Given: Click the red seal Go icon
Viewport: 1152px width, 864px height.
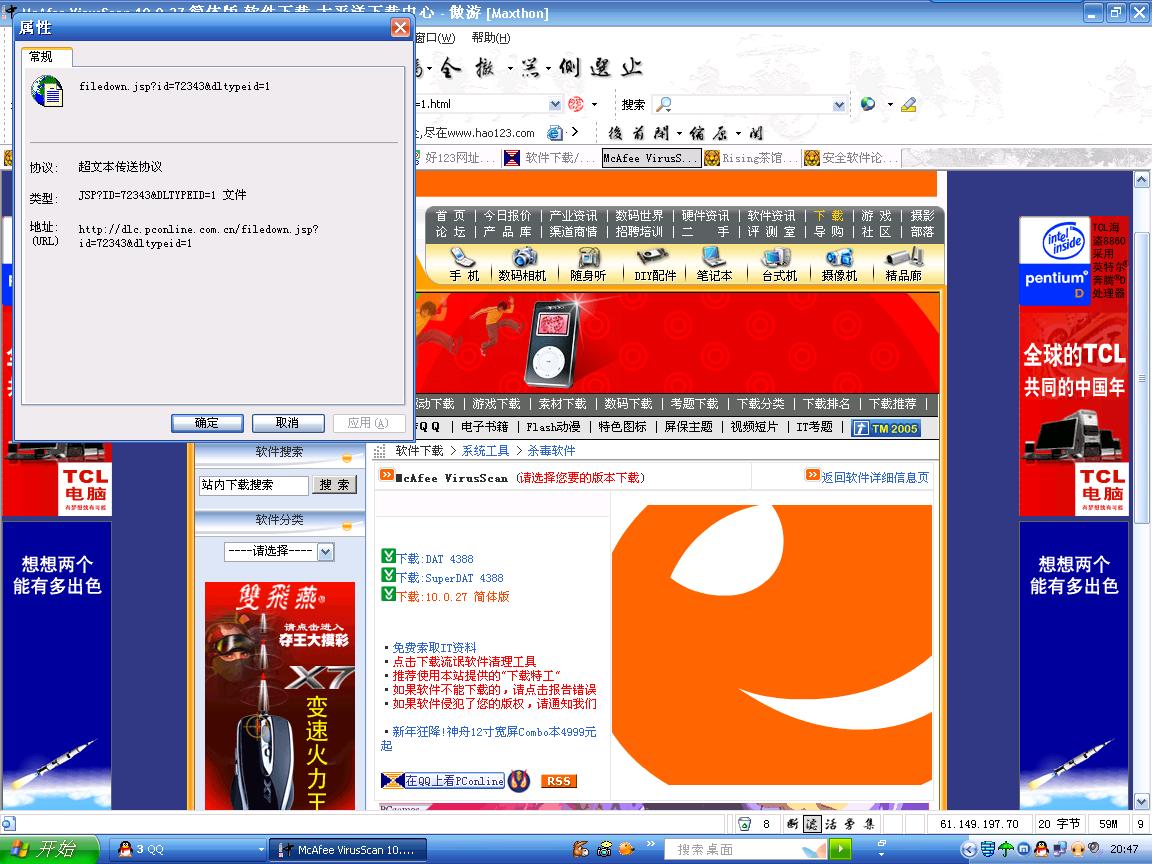Looking at the screenshot, I should tap(577, 104).
